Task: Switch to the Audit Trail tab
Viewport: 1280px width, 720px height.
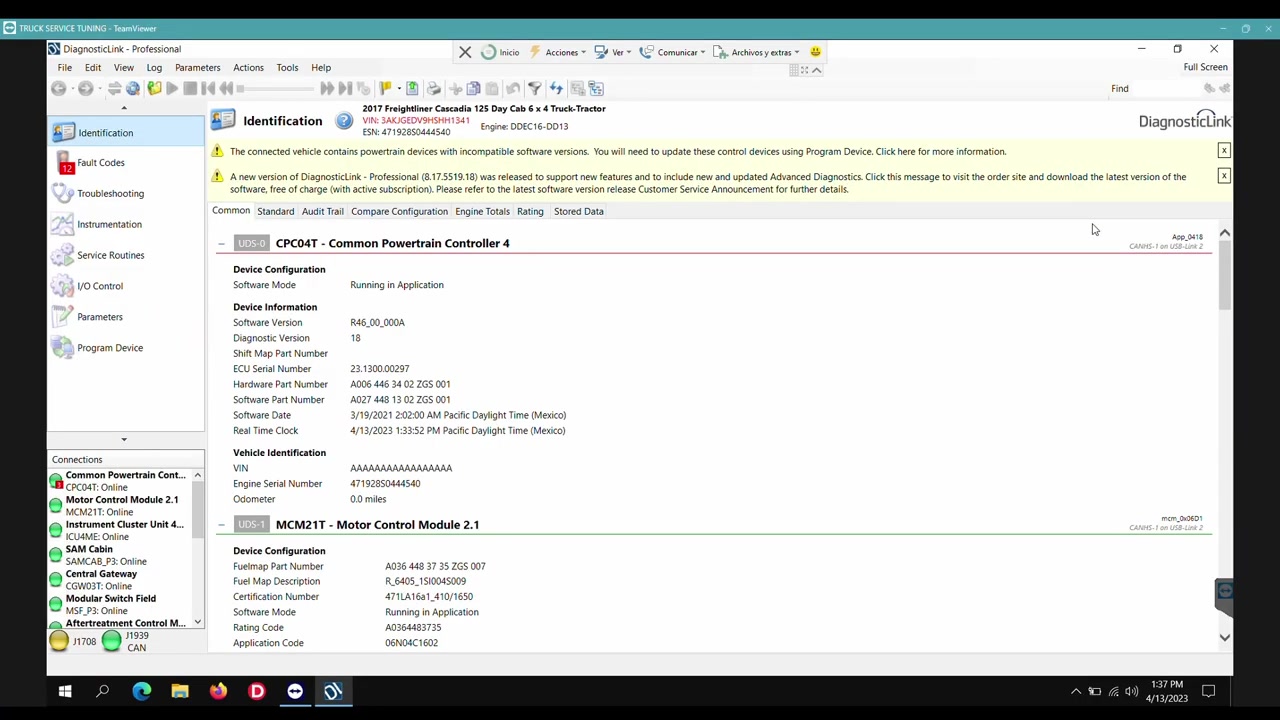Action: click(322, 211)
